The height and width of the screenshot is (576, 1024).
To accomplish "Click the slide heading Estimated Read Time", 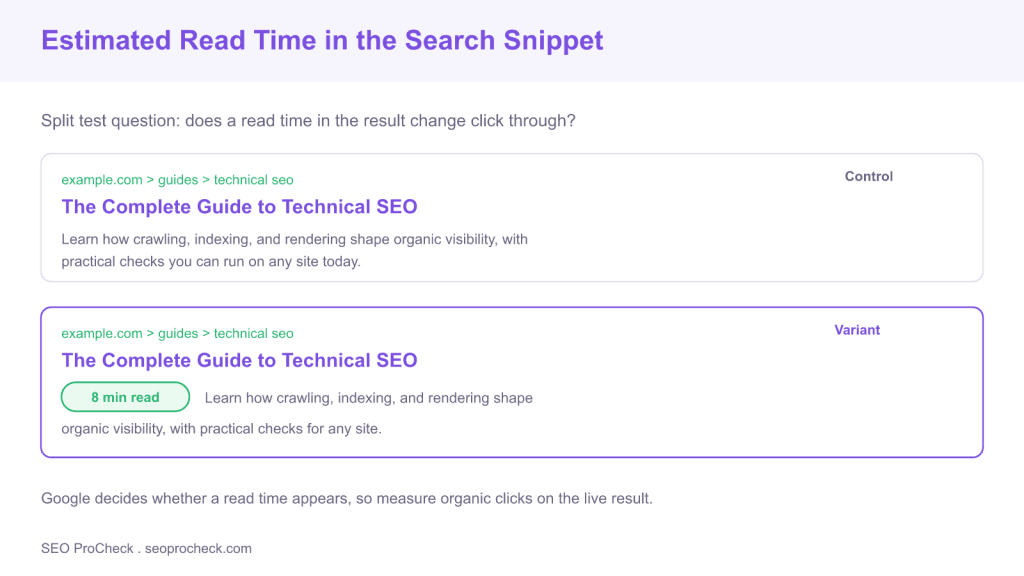I will click(322, 40).
